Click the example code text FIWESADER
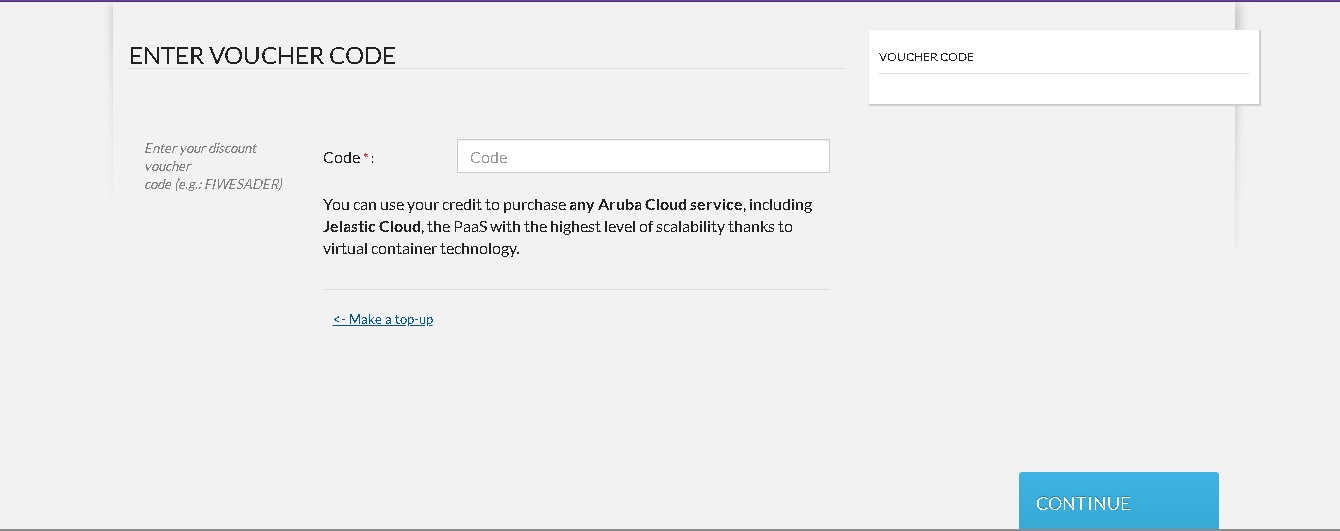Viewport: 1340px width, 531px height. tap(243, 184)
